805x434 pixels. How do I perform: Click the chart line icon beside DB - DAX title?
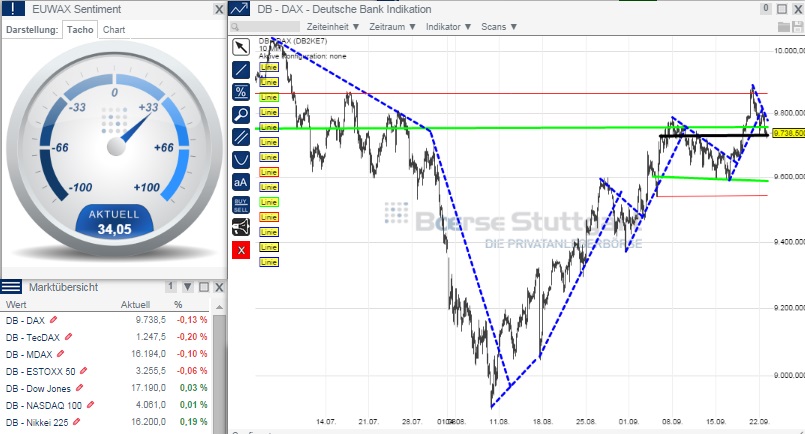click(x=239, y=9)
